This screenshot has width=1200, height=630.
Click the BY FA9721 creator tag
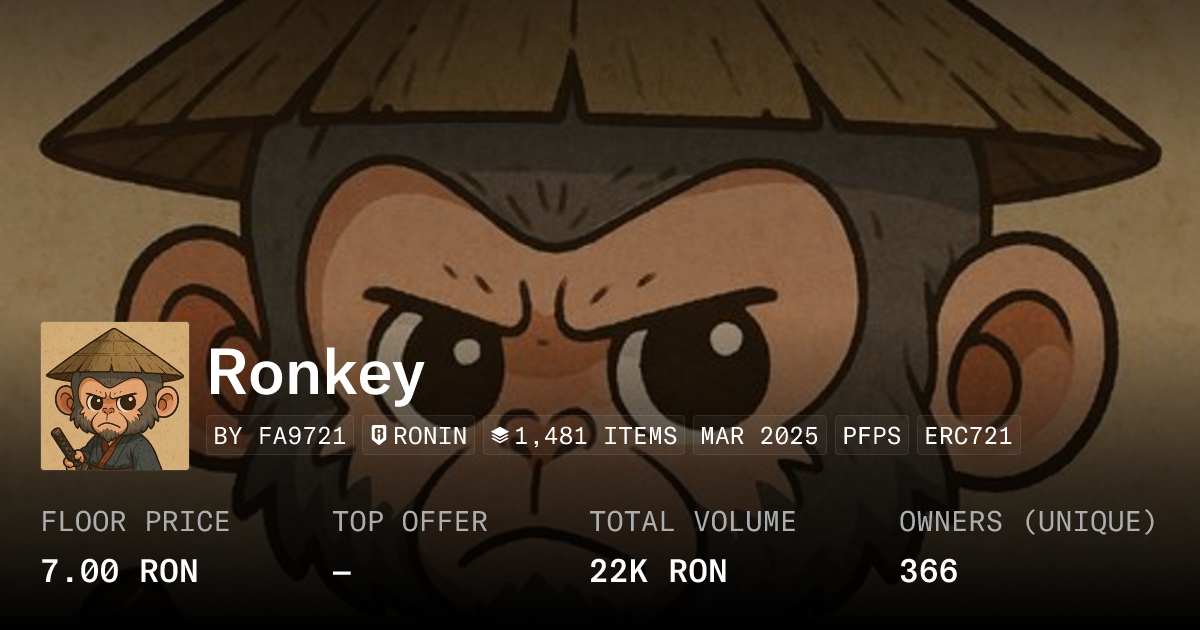click(280, 436)
